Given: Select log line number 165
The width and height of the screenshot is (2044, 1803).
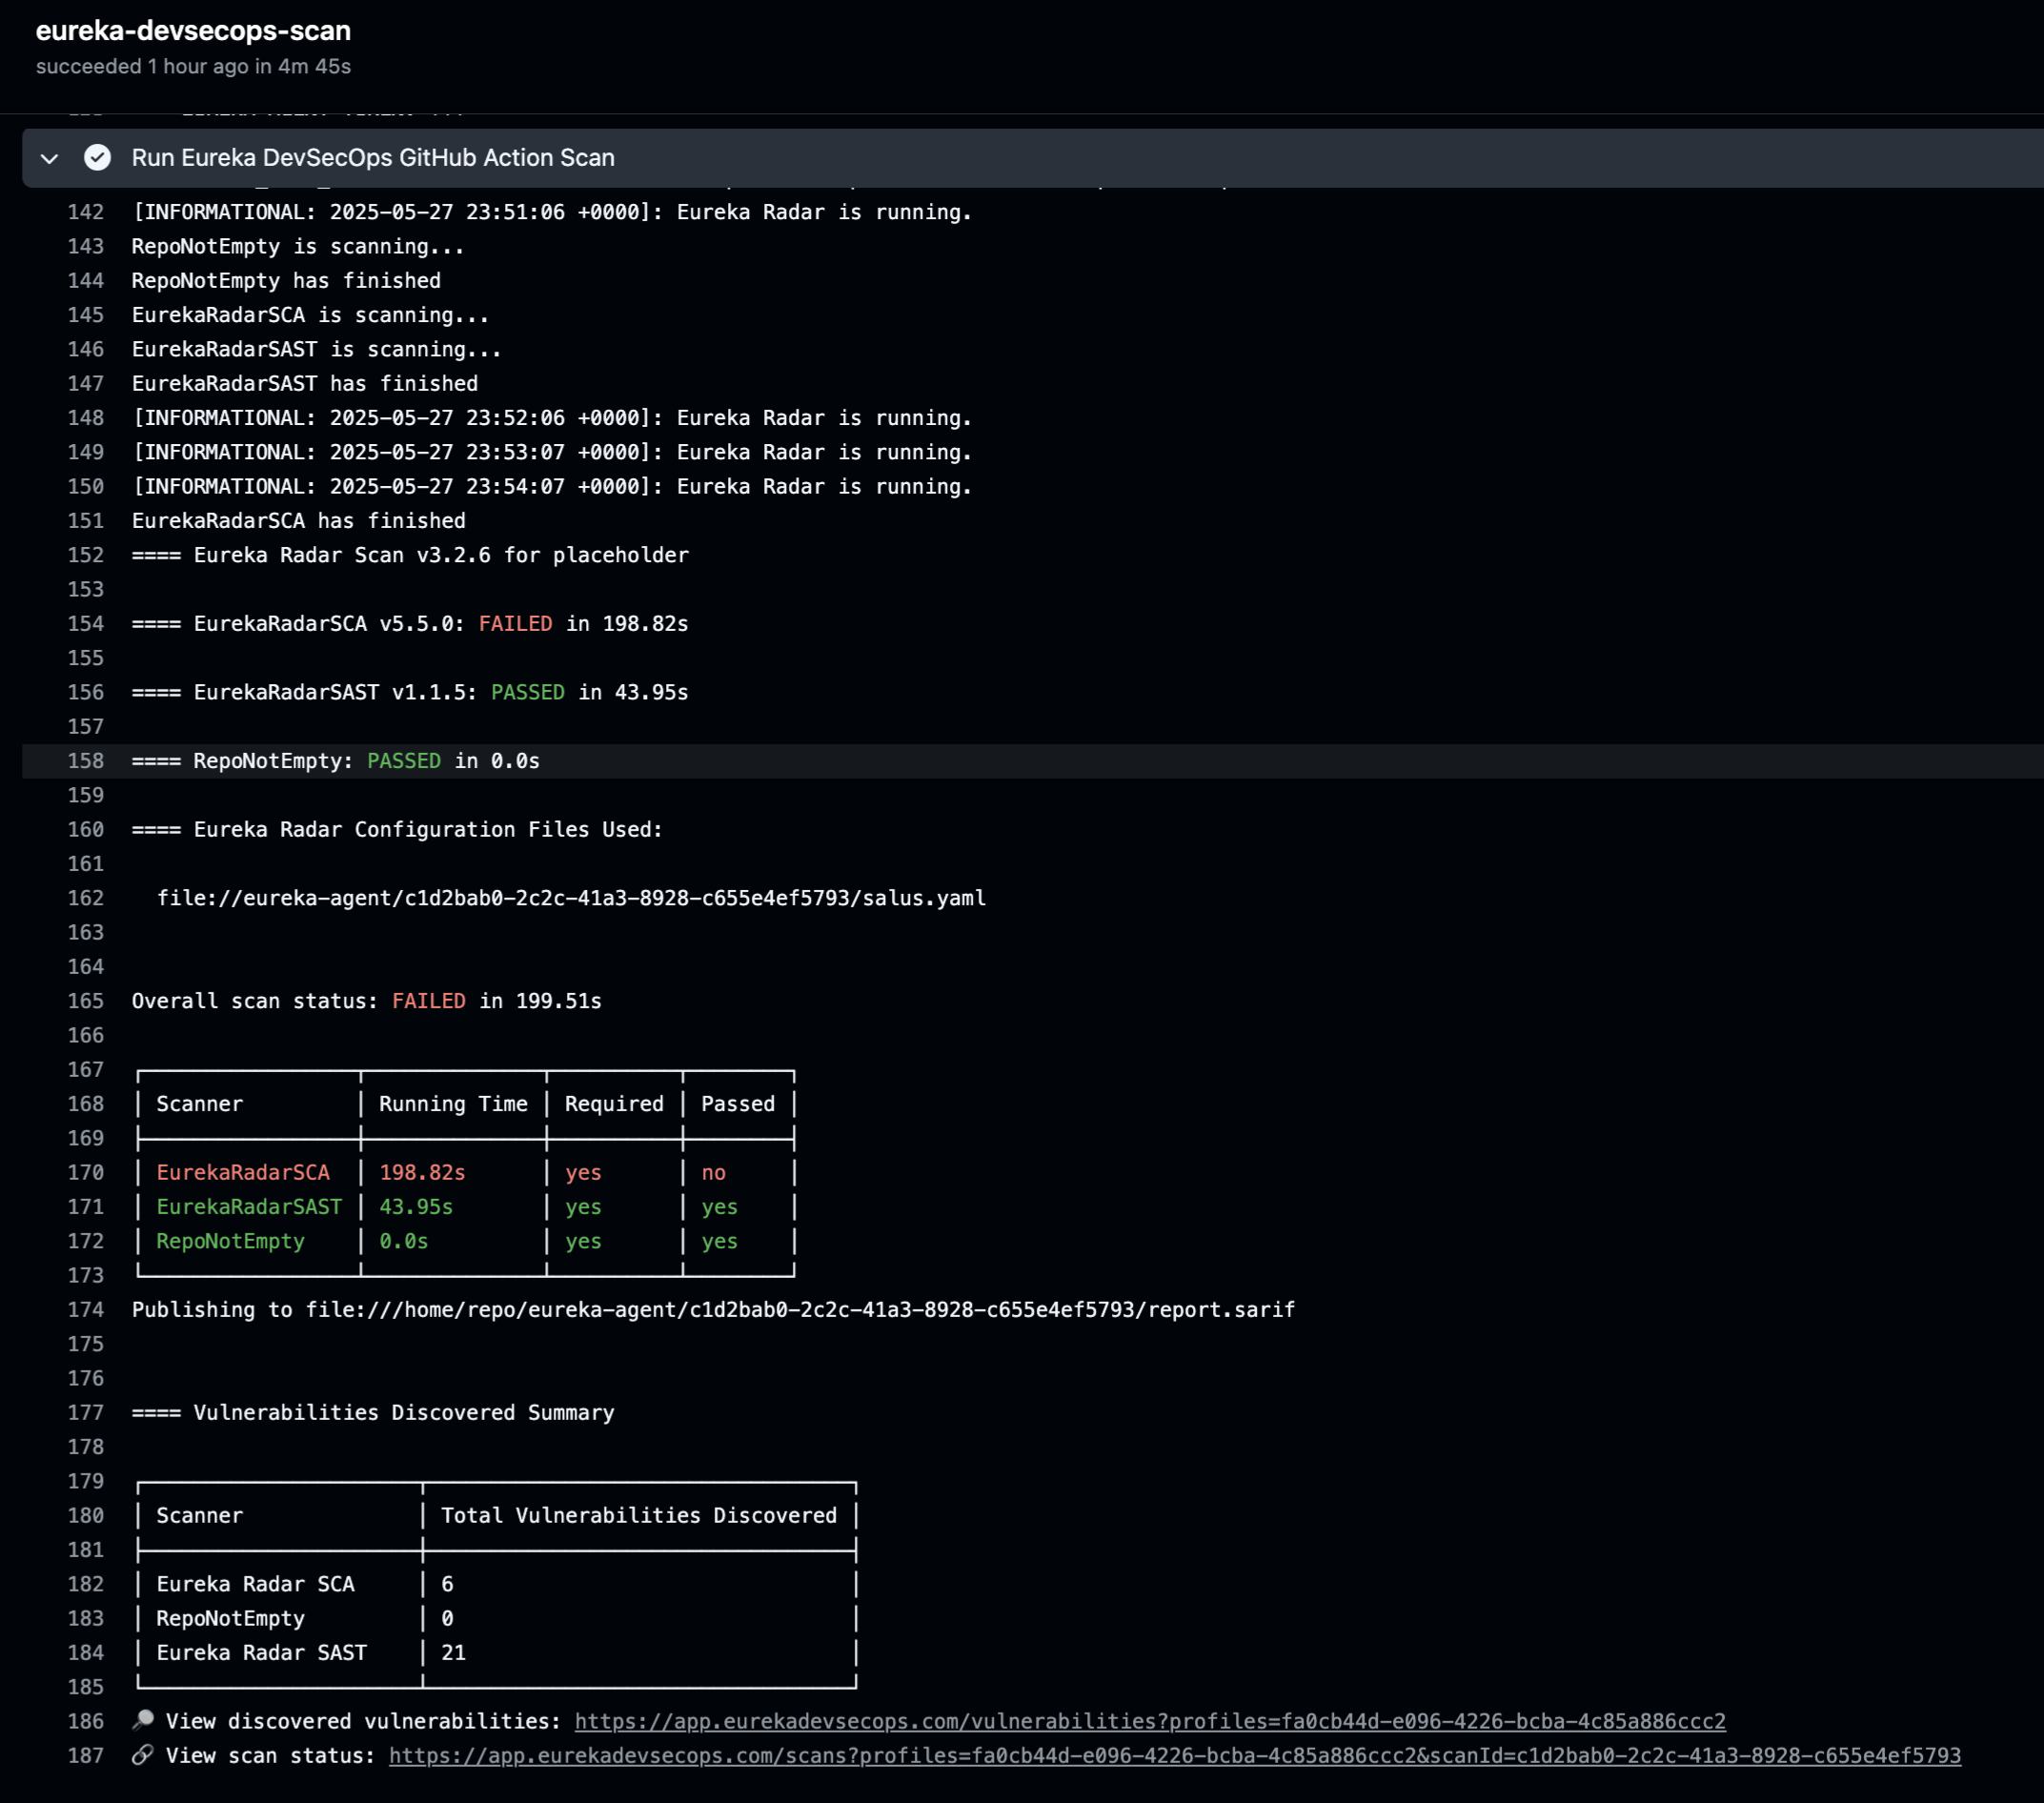Looking at the screenshot, I should click(86, 1000).
